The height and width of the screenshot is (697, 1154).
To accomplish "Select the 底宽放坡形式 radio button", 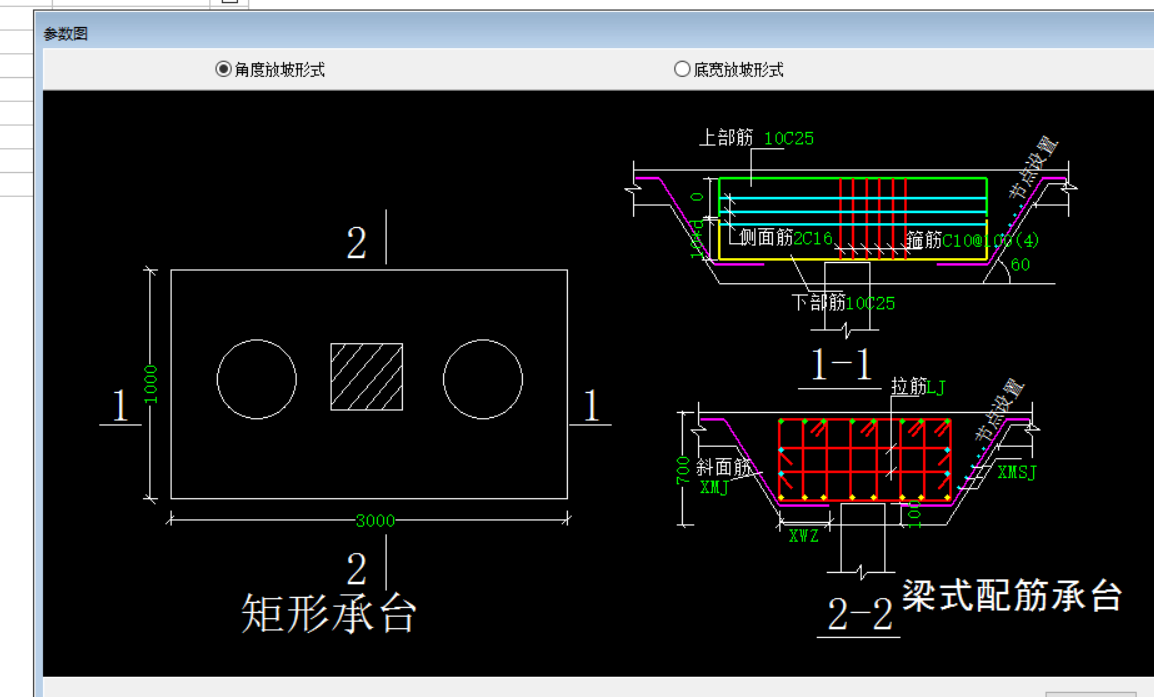I will (x=682, y=69).
